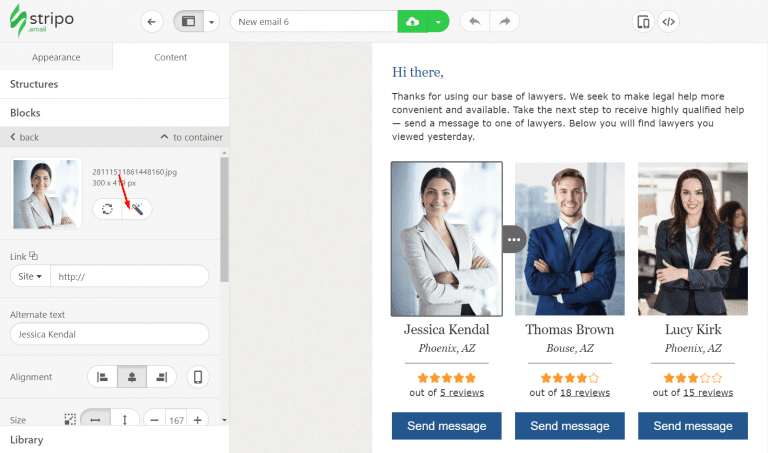Open the 5 reviews link

coord(461,393)
